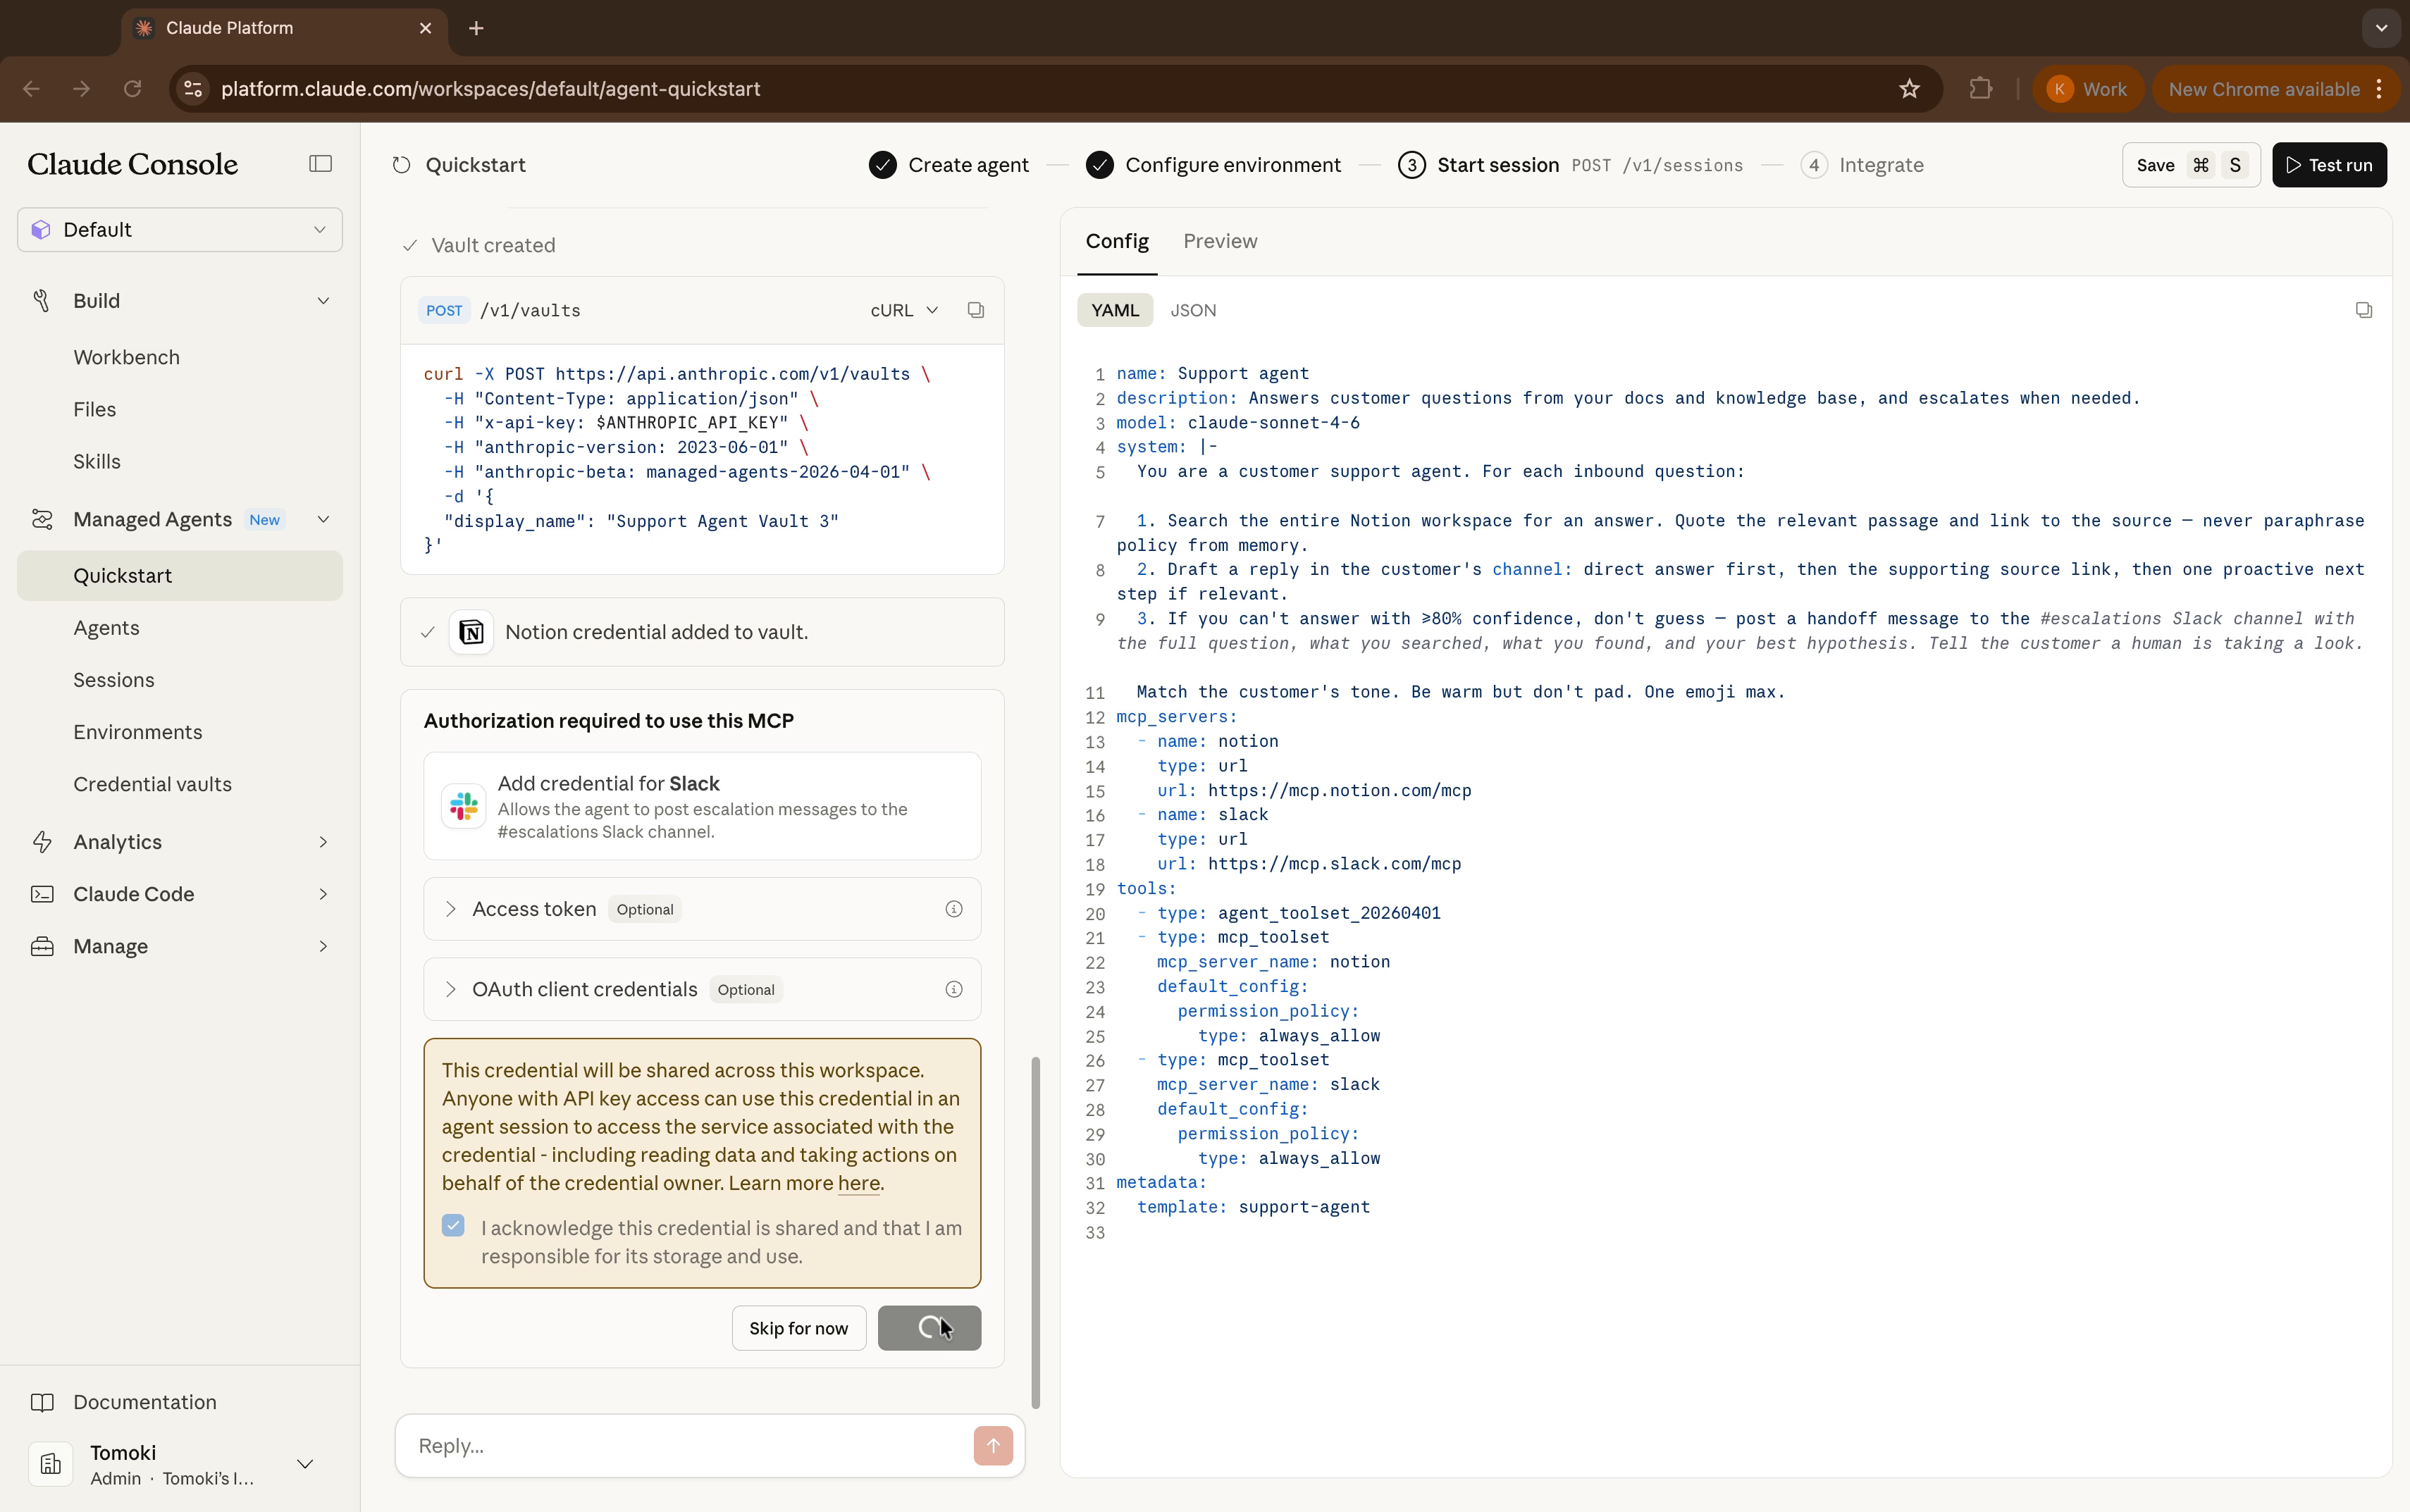
Task: Show info for Access token
Action: 953,909
